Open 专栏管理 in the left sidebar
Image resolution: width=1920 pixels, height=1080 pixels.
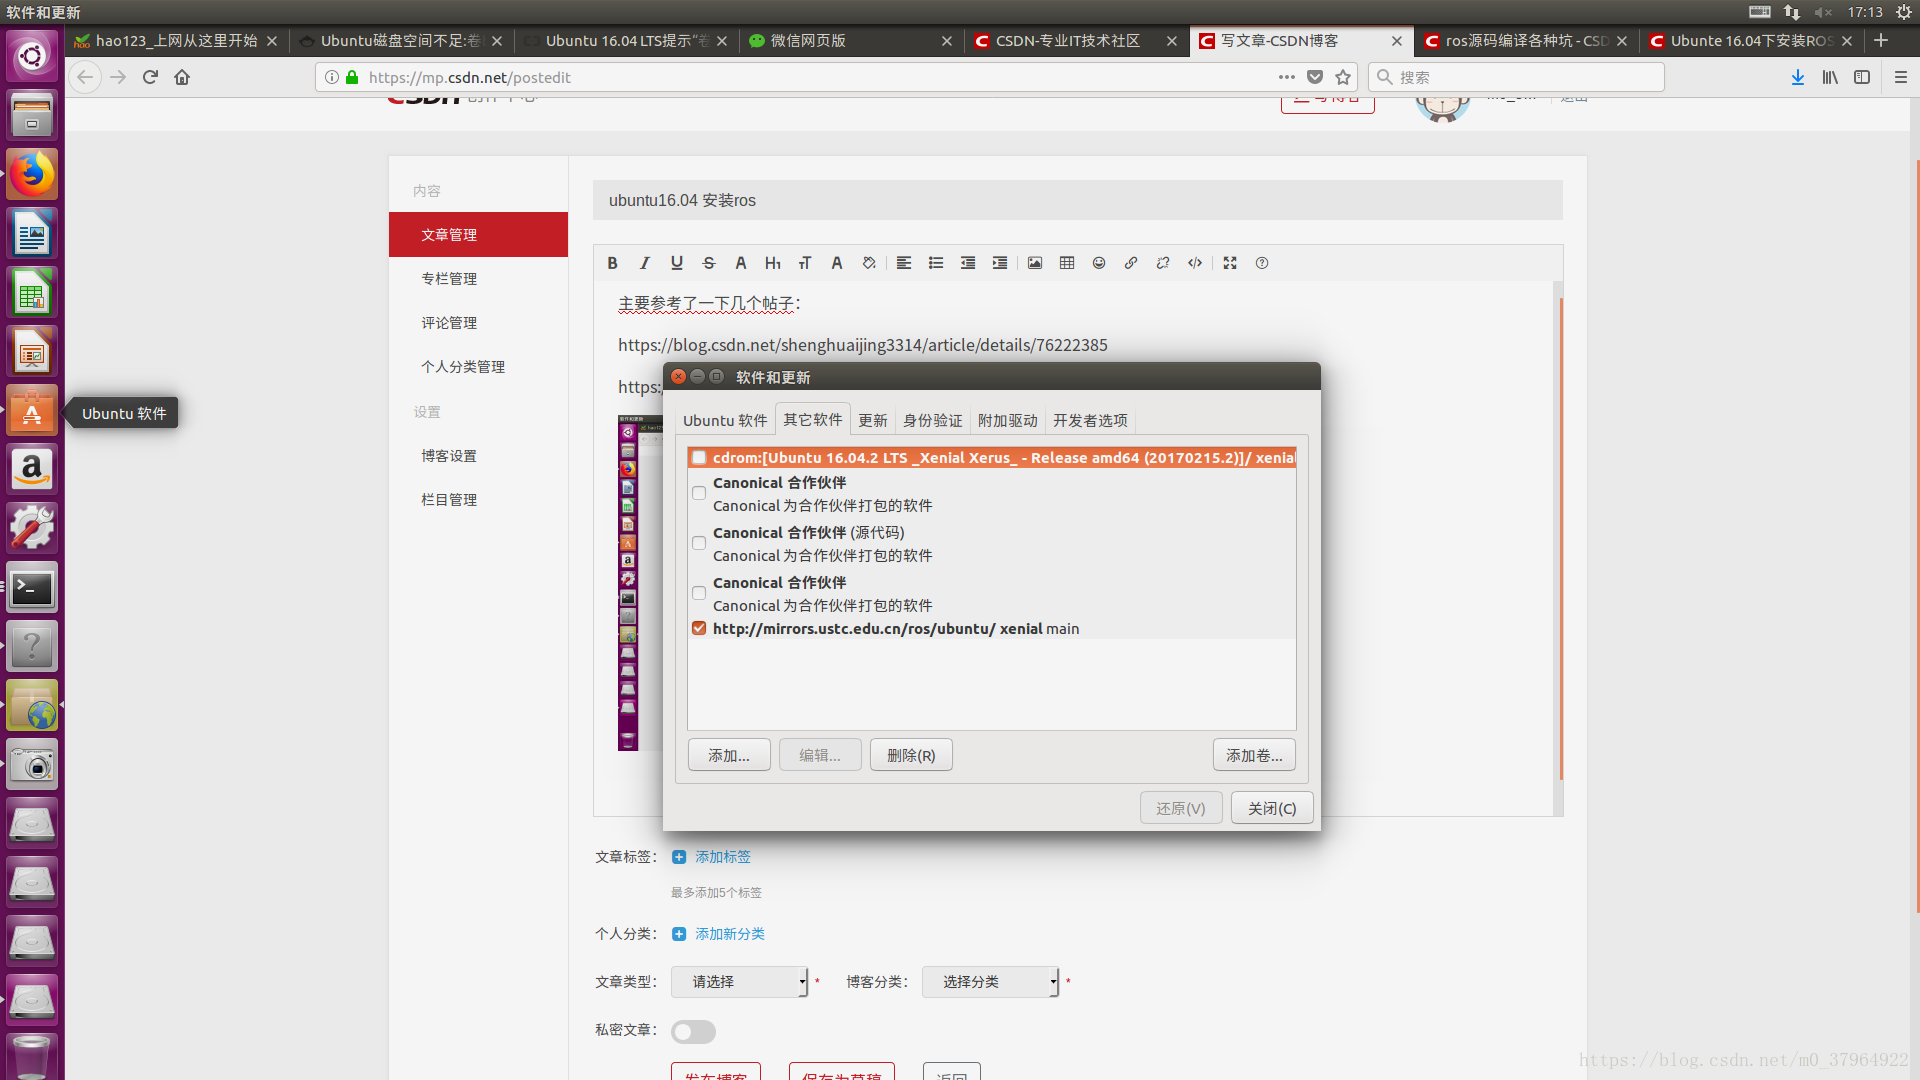point(449,279)
